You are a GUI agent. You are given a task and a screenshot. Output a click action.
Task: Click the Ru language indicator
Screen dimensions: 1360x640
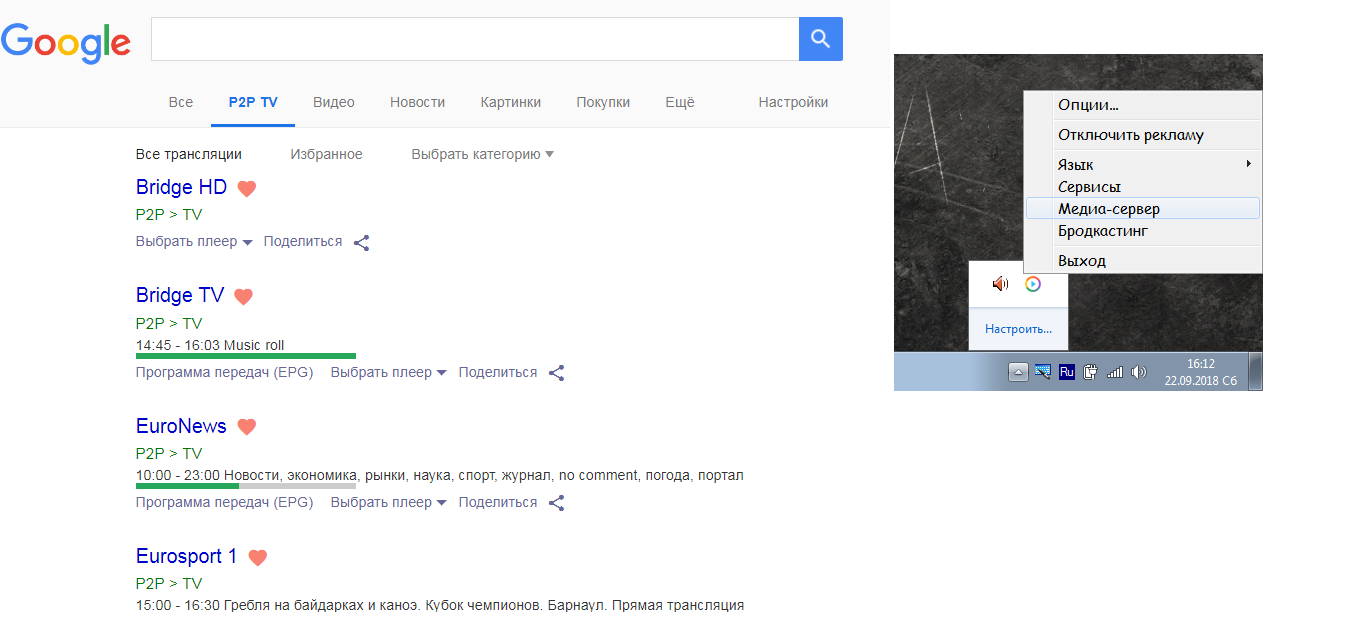coord(1067,372)
